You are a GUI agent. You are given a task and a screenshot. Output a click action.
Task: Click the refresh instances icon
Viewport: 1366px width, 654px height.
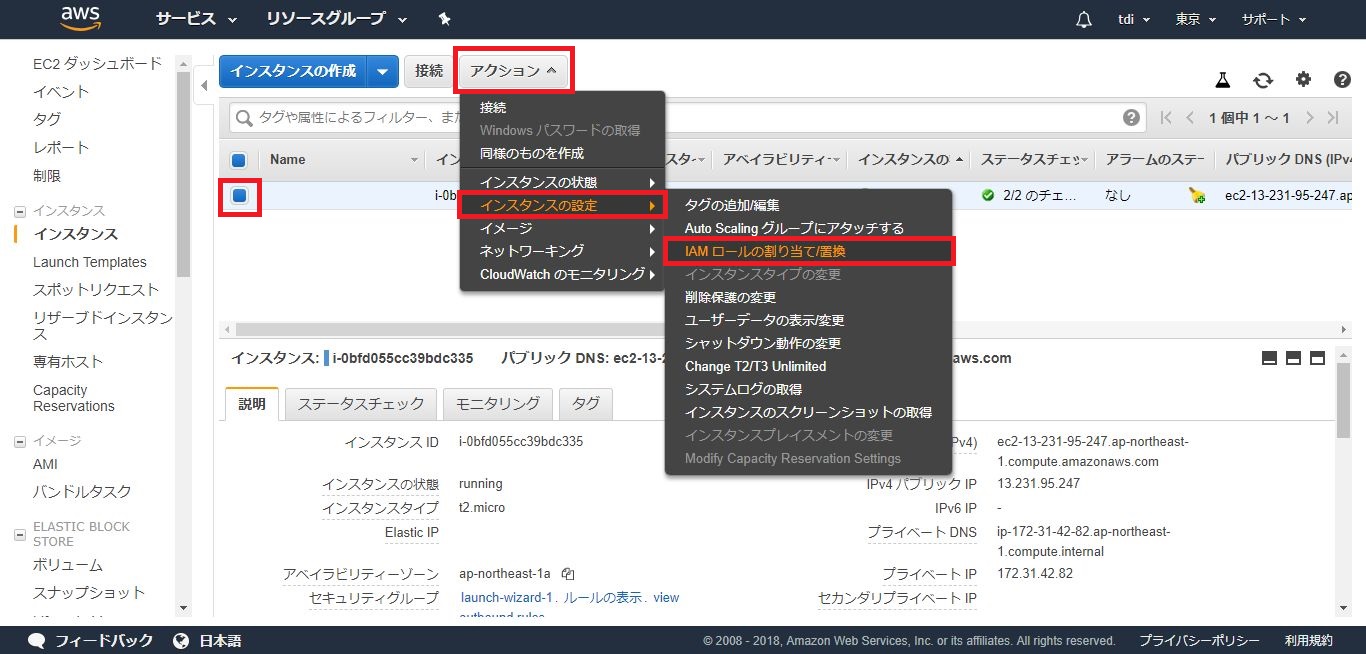[x=1263, y=80]
